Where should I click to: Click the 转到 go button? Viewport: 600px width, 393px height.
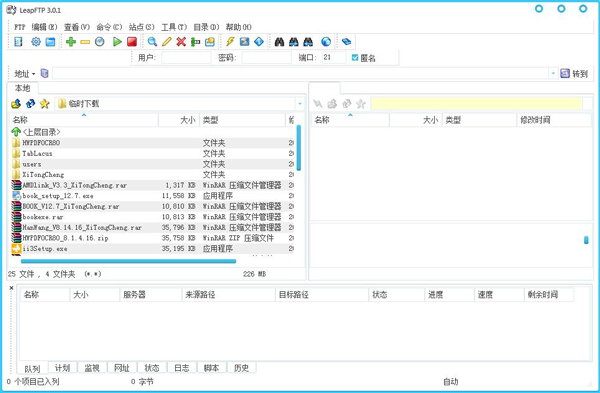click(574, 73)
